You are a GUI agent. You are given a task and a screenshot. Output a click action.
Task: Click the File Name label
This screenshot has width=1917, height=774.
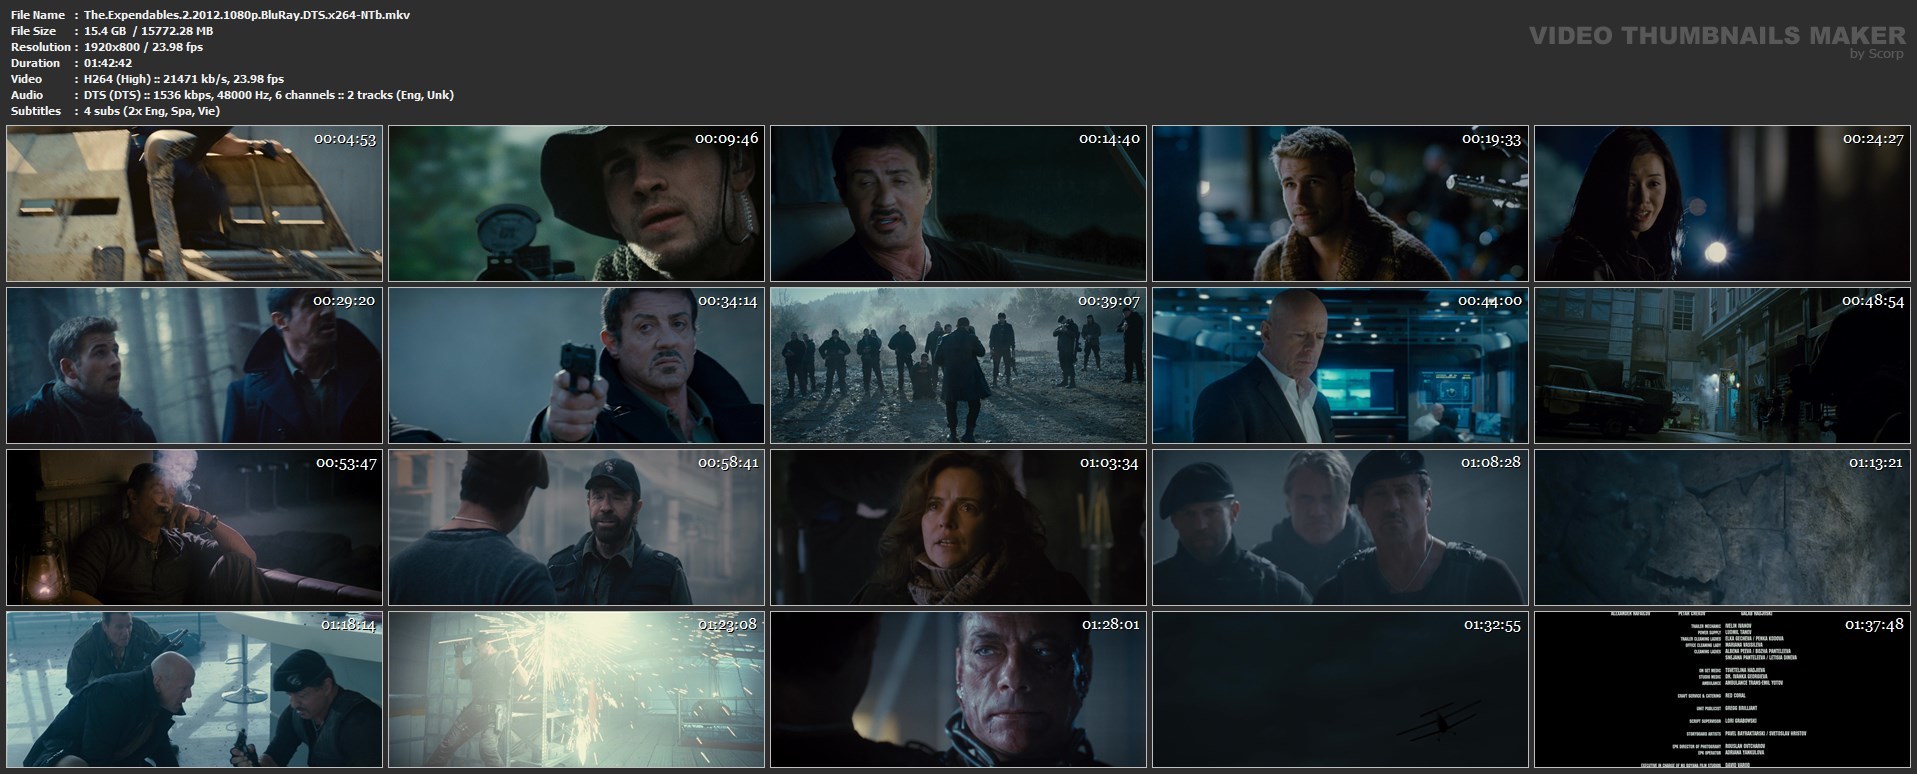tap(37, 15)
